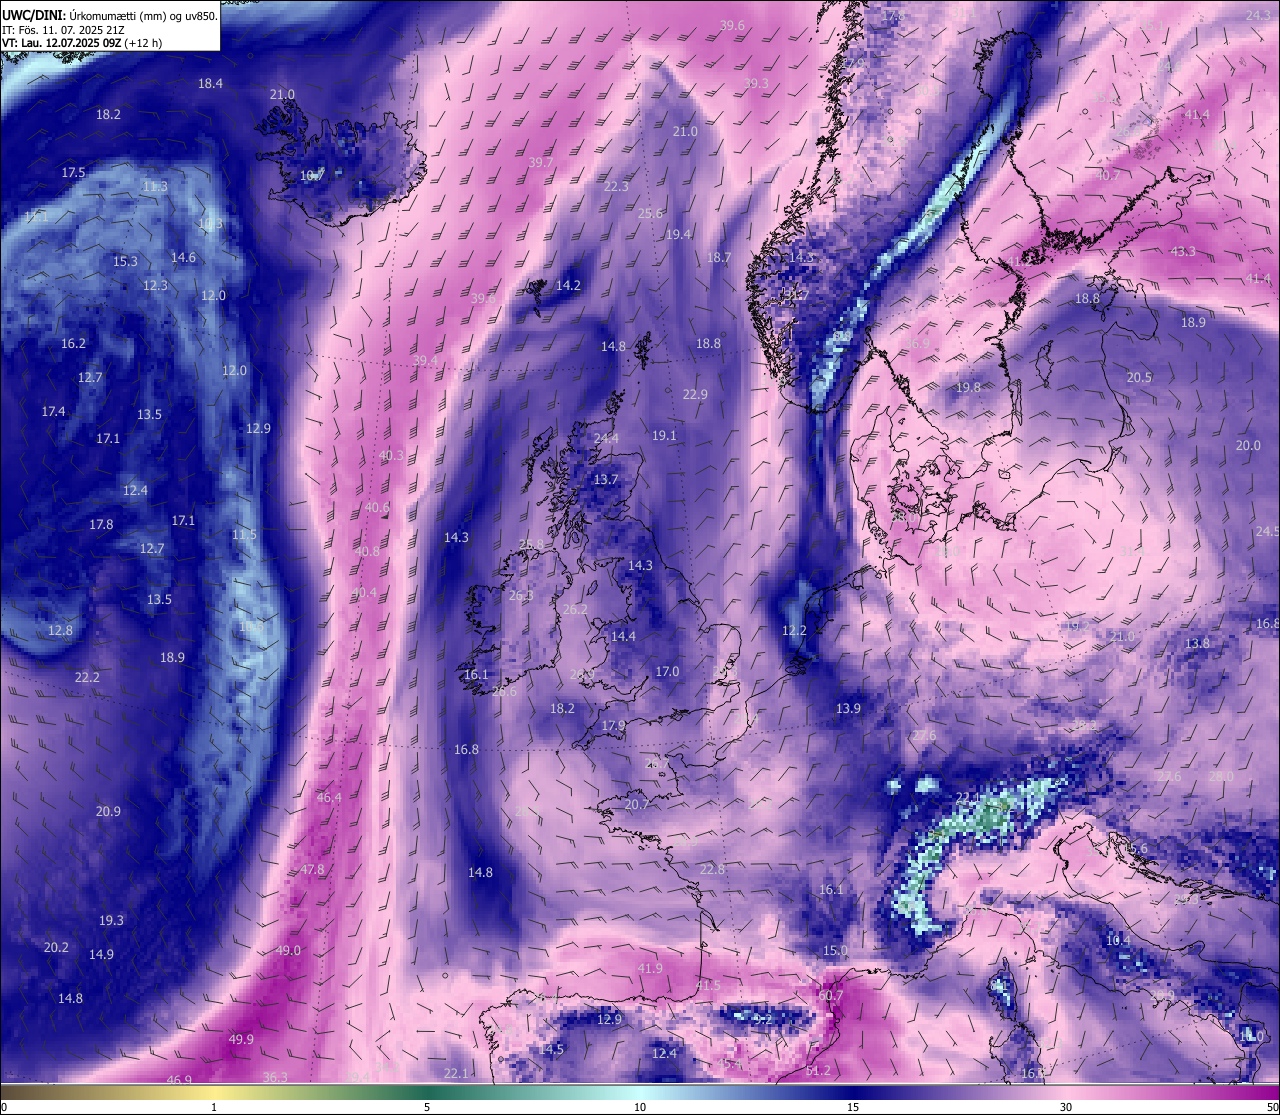Click the 14.2 value near the Faroe Islands
1280x1115 pixels.
[x=568, y=286]
